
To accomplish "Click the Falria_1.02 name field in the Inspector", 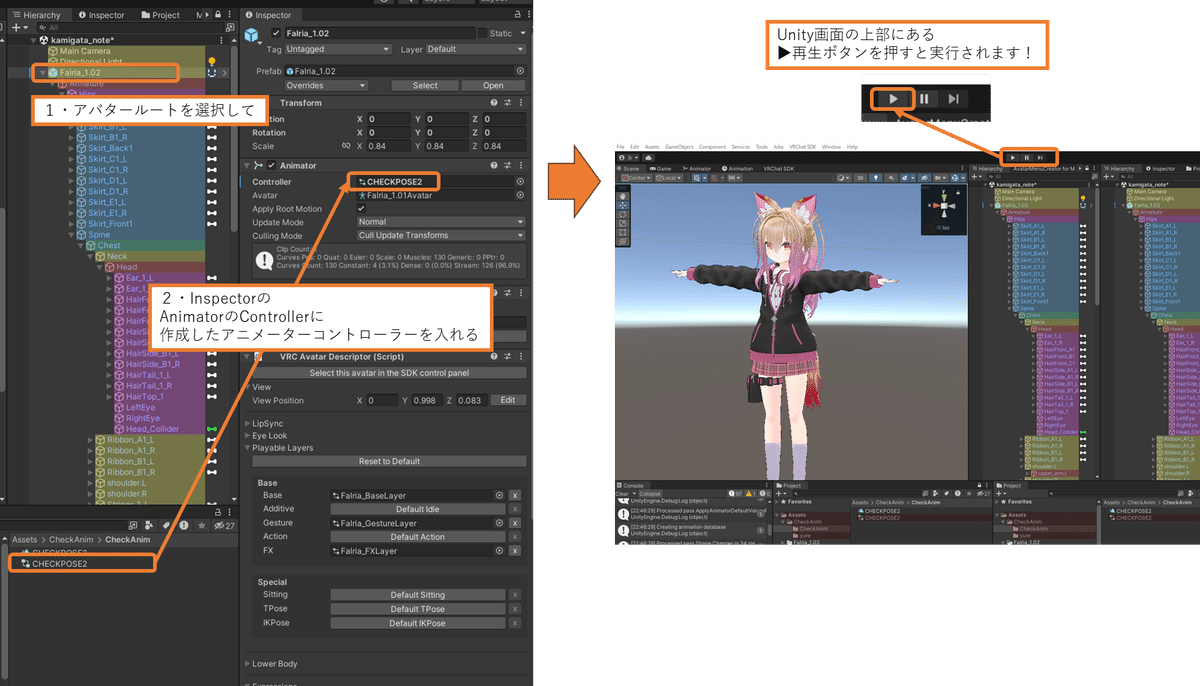I will click(x=380, y=33).
